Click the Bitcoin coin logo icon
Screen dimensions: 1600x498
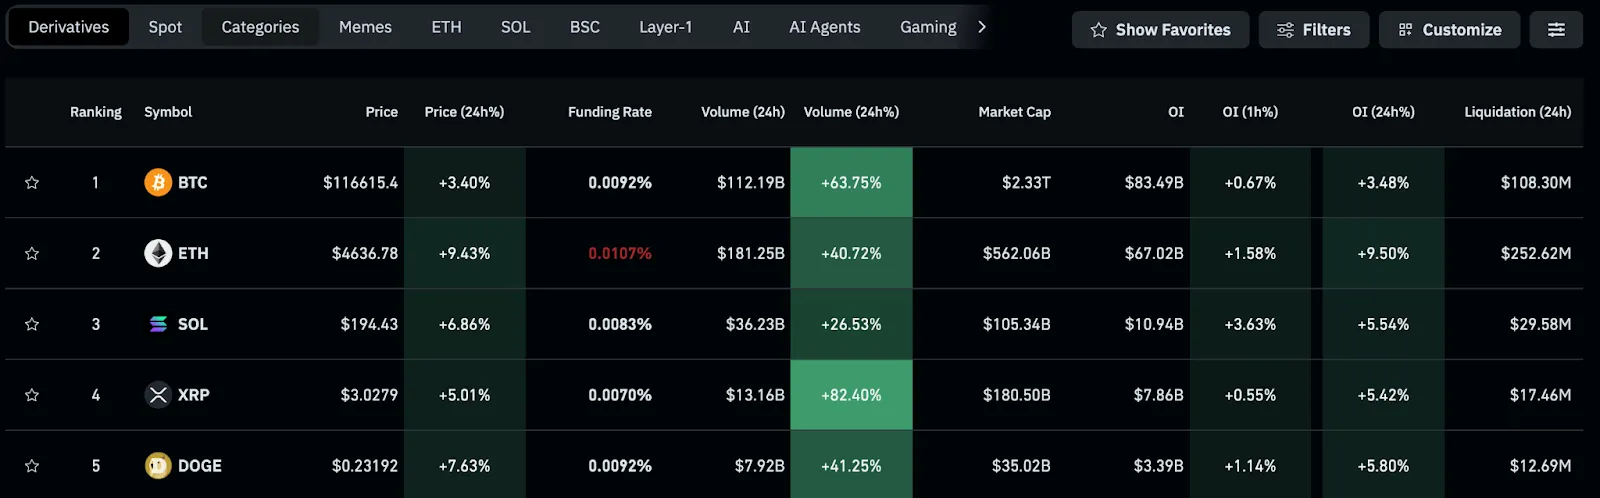coord(158,182)
